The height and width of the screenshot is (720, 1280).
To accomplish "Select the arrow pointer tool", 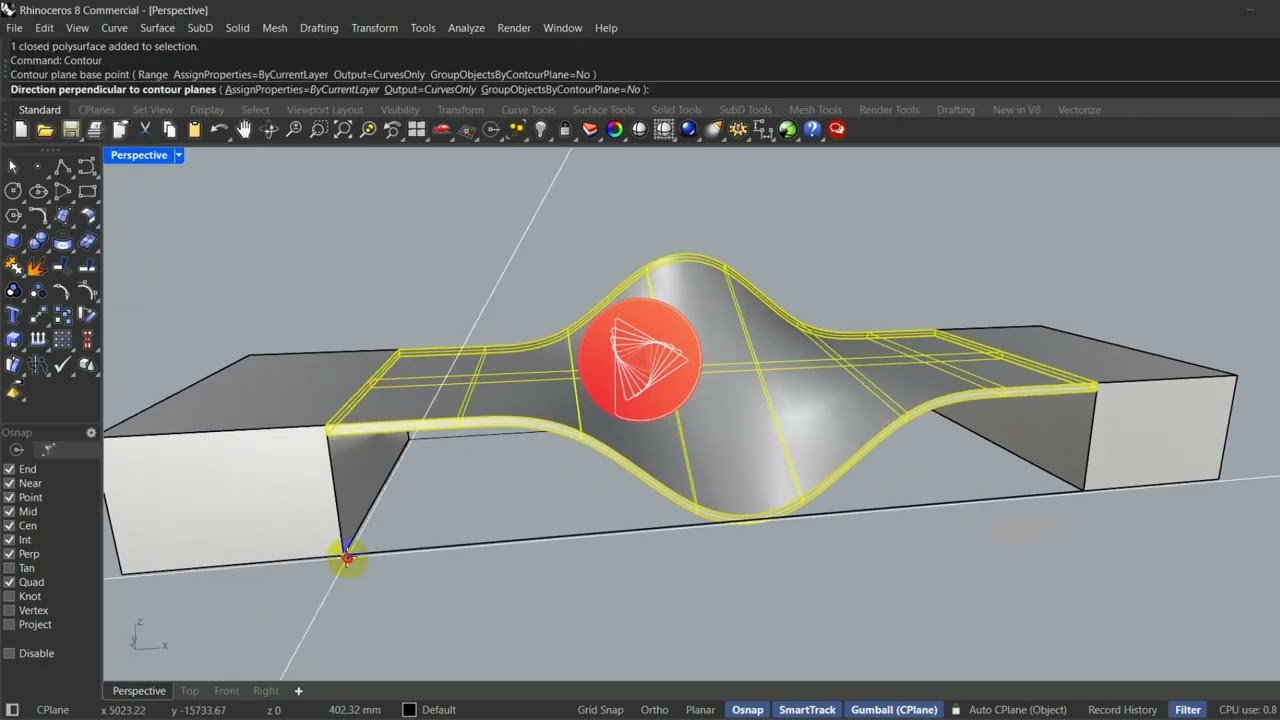I will (x=13, y=166).
